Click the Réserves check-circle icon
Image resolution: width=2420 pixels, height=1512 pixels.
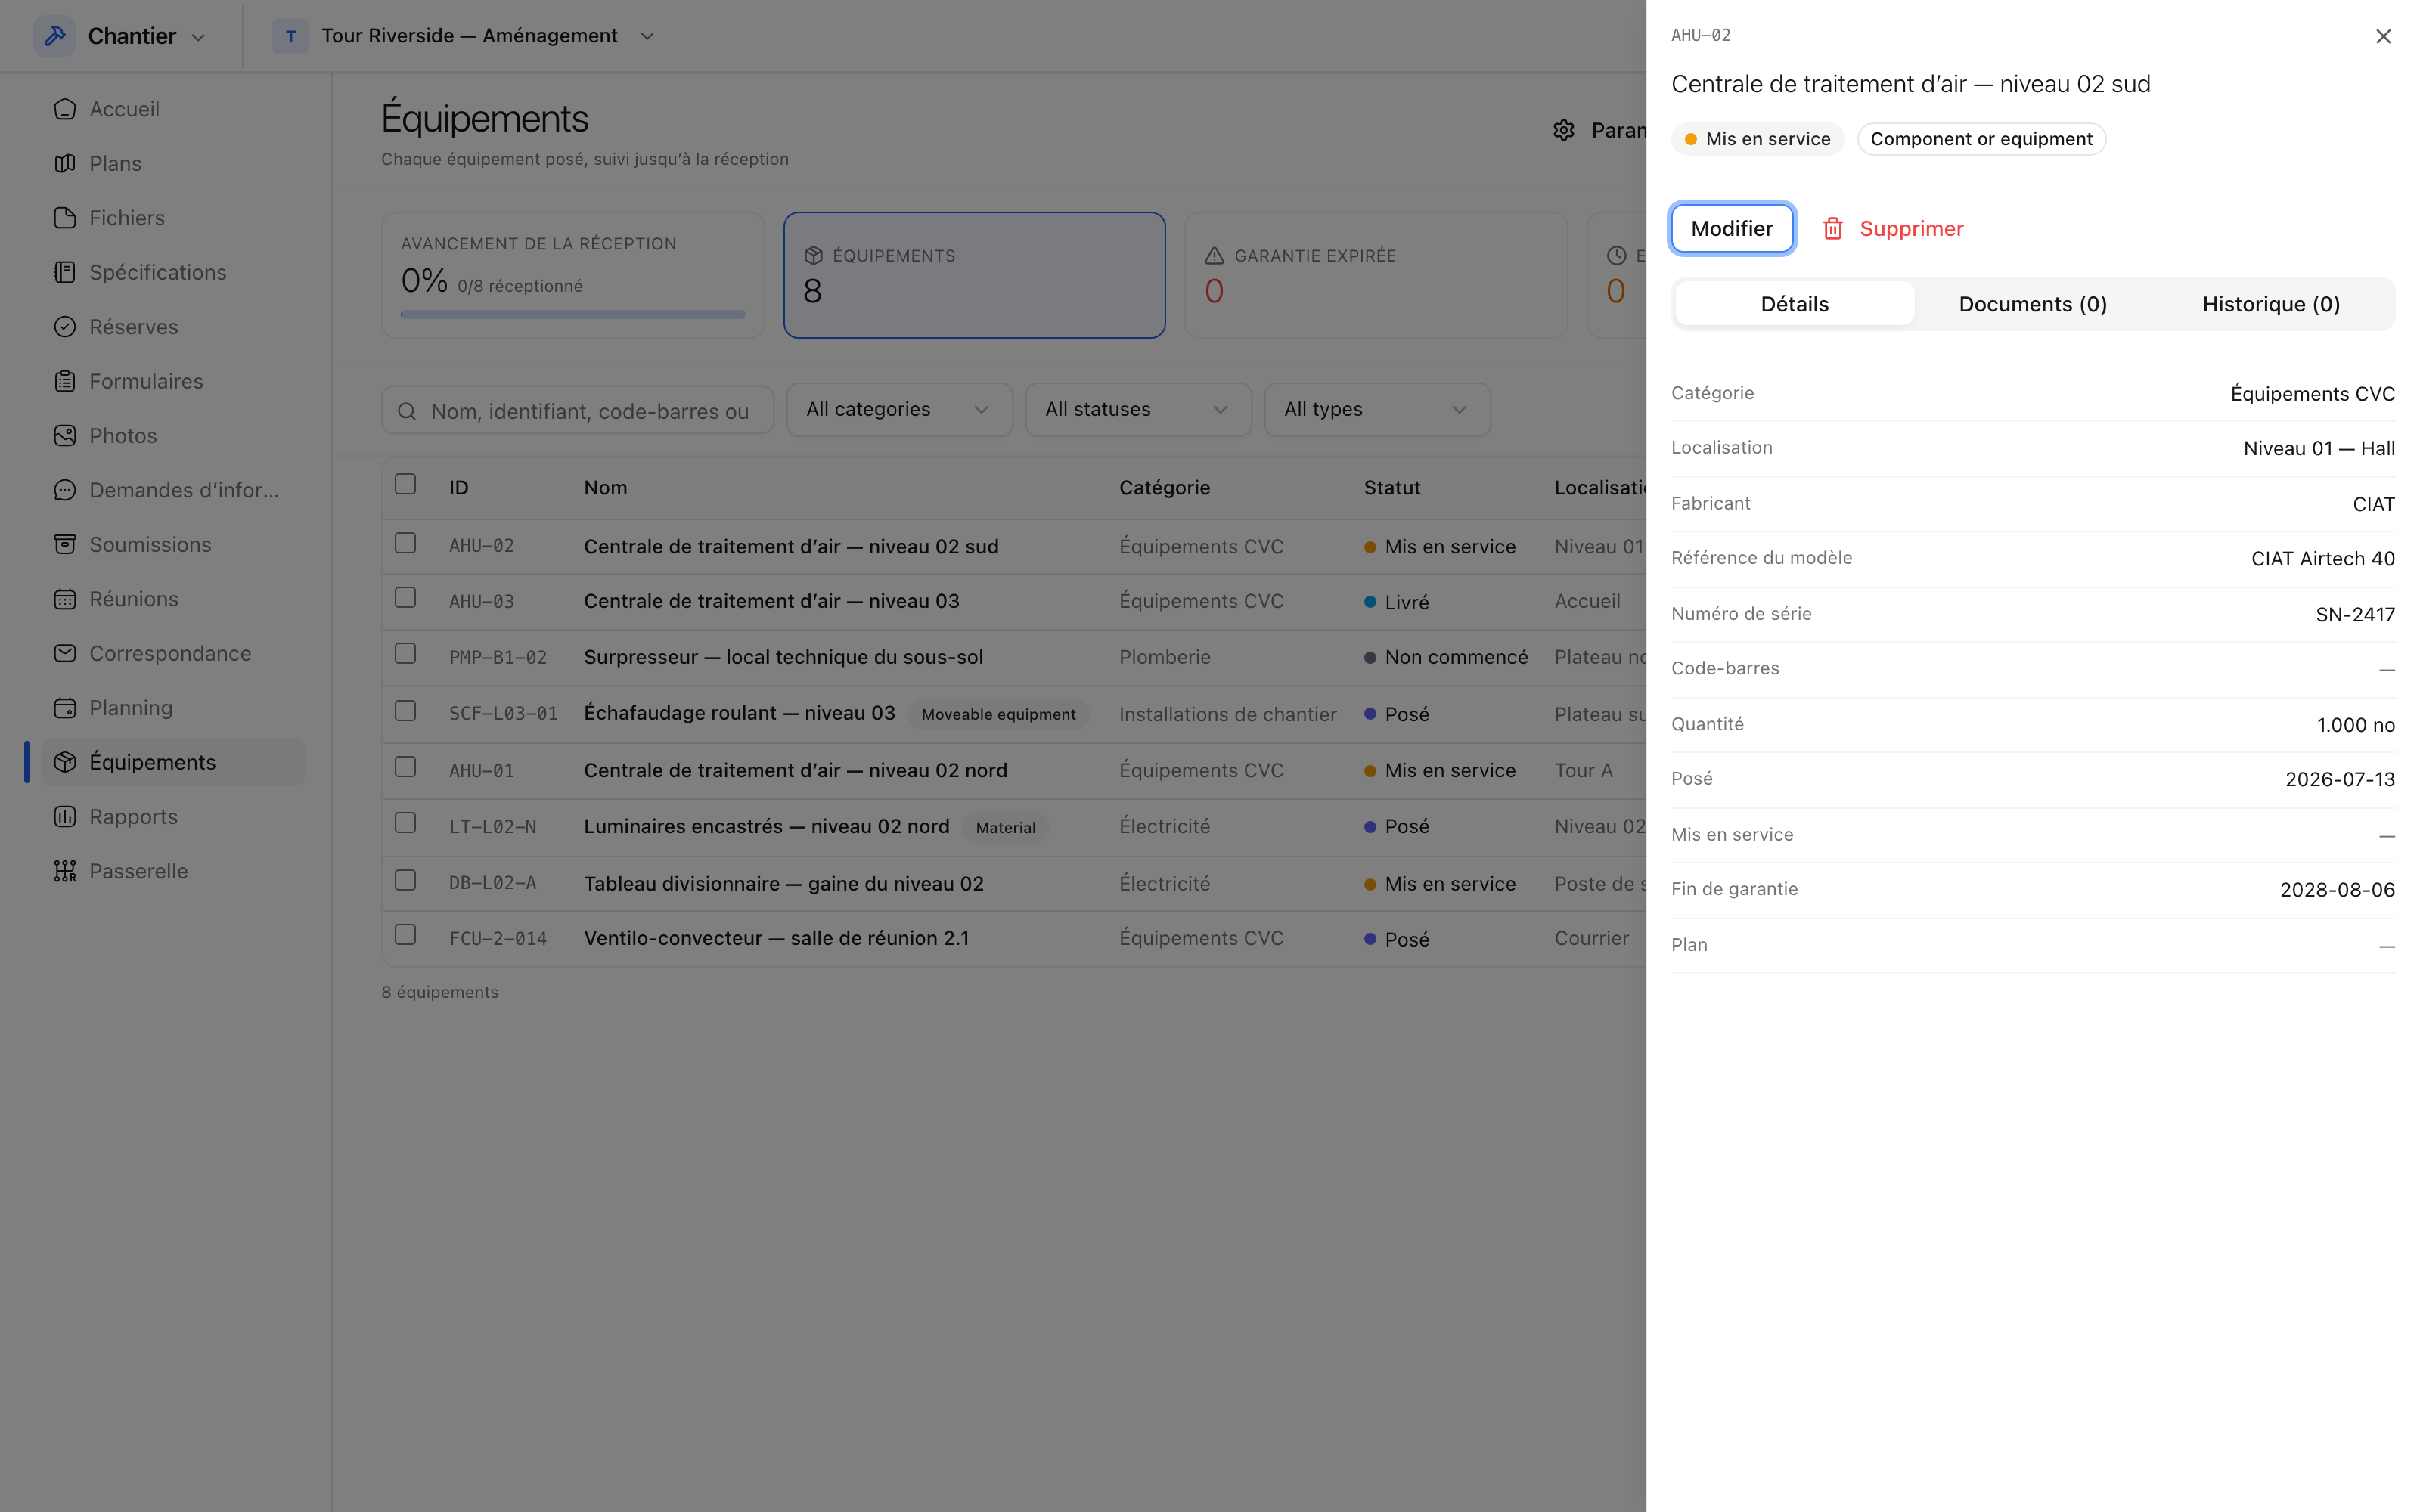coord(65,327)
